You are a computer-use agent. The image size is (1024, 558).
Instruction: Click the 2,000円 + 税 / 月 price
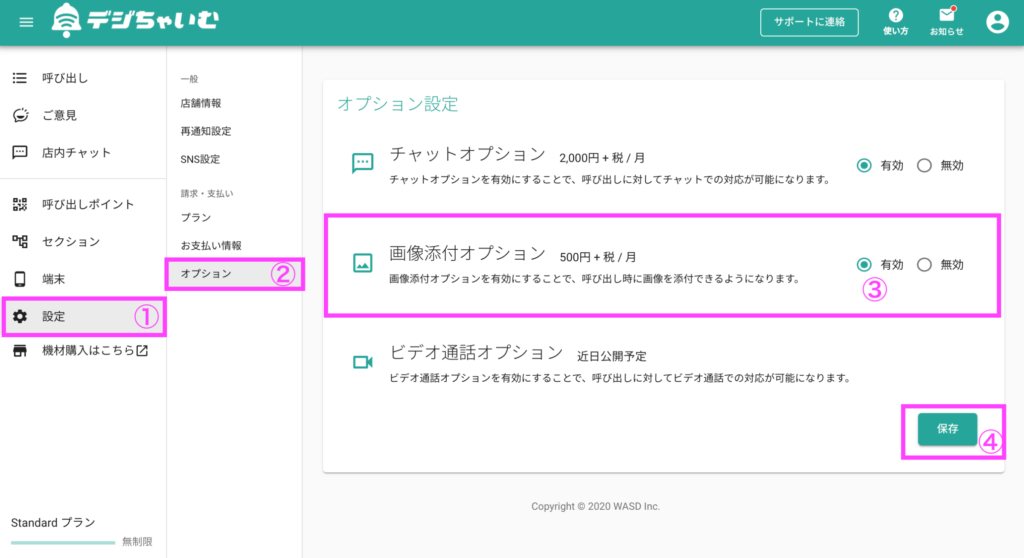coord(602,158)
